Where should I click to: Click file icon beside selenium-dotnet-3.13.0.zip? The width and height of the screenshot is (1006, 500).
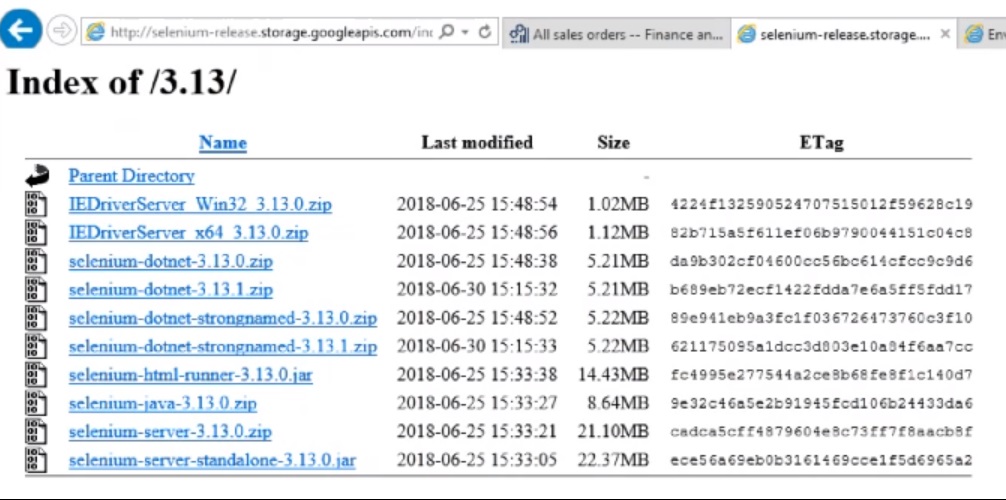point(36,261)
